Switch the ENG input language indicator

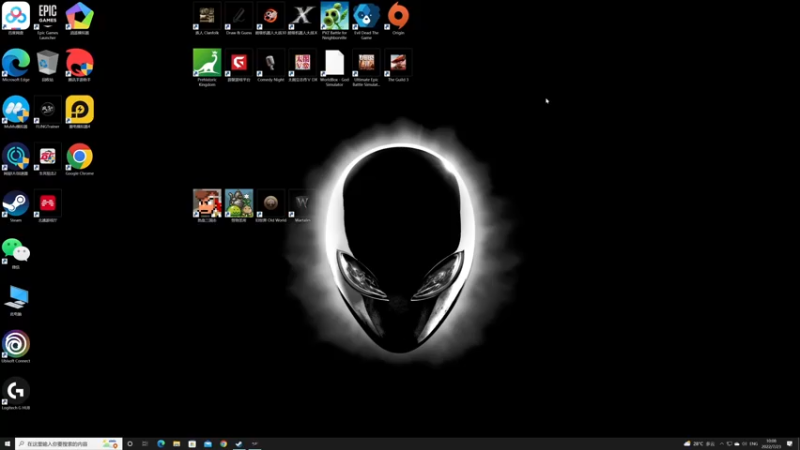(x=753, y=444)
